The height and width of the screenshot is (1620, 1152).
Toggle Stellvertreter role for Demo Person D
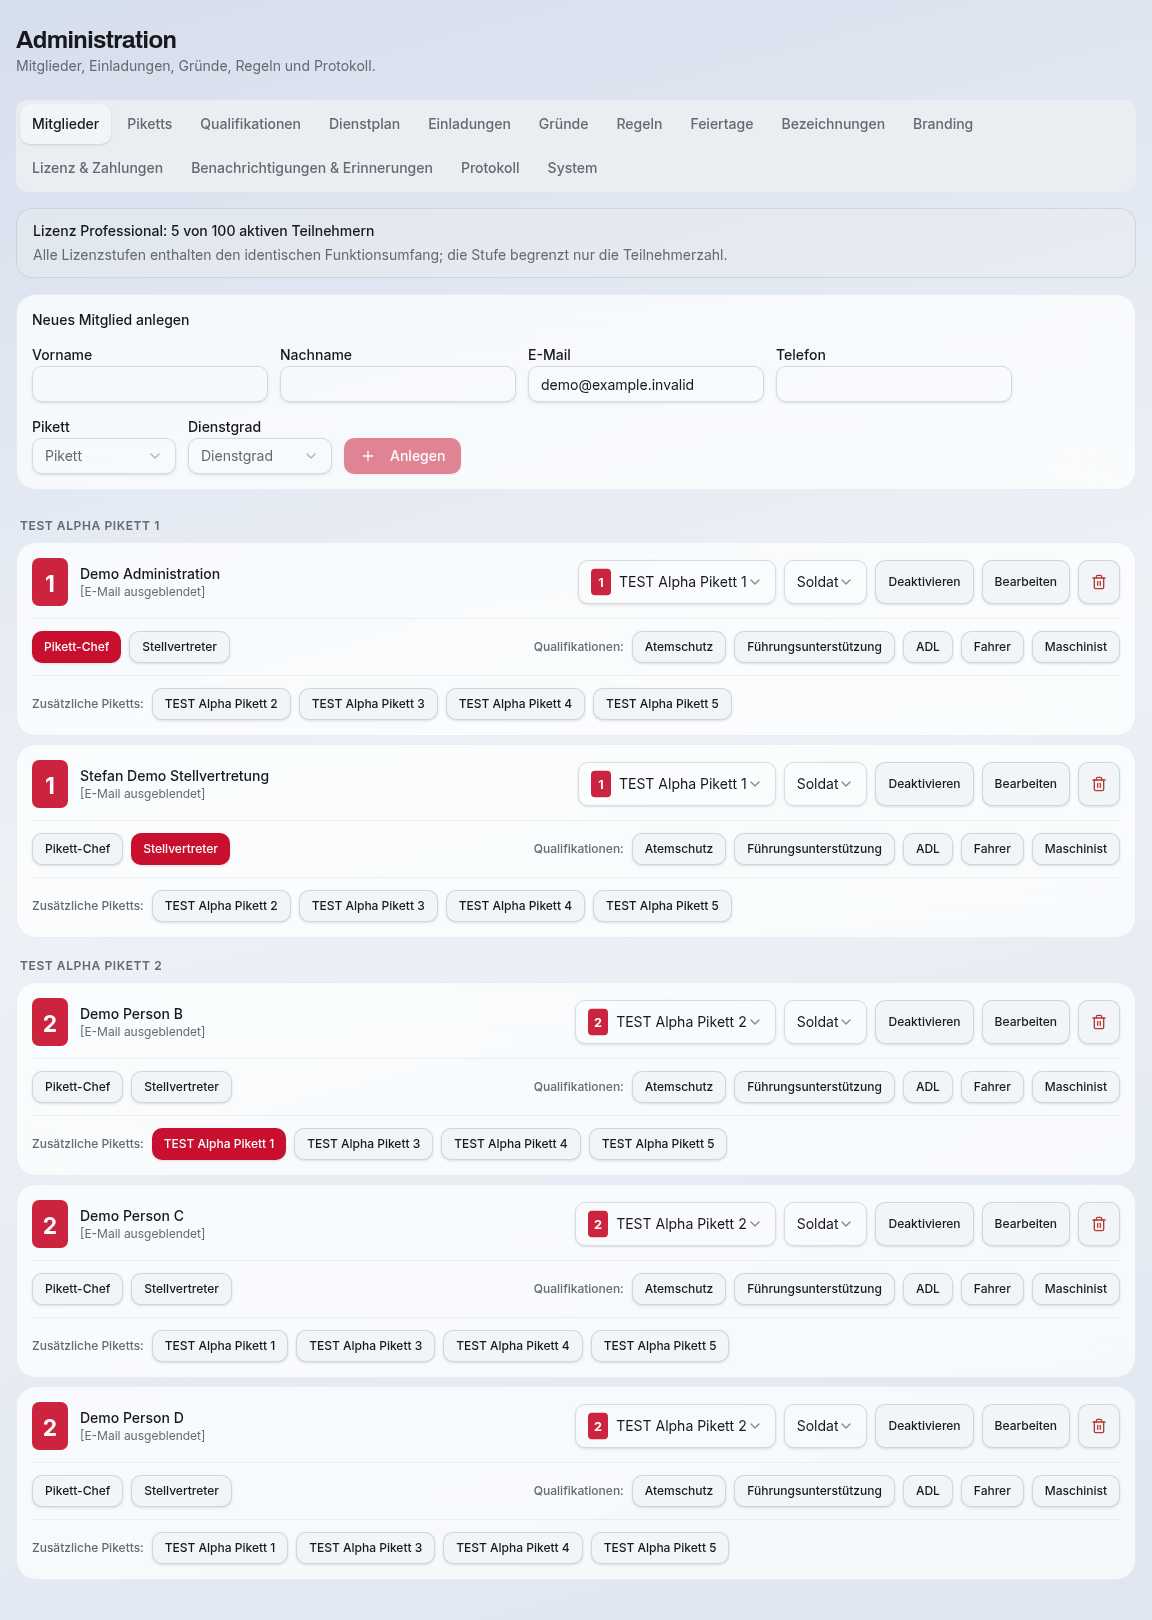tap(181, 1491)
